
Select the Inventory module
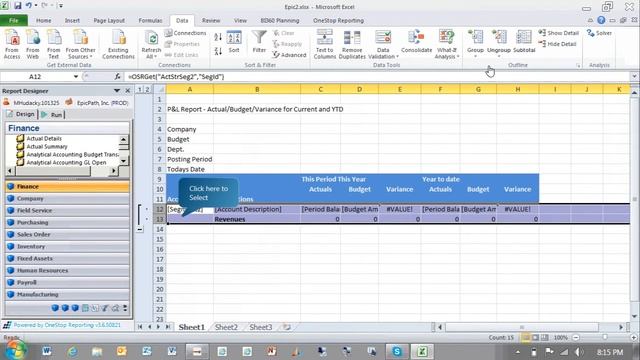click(x=67, y=247)
